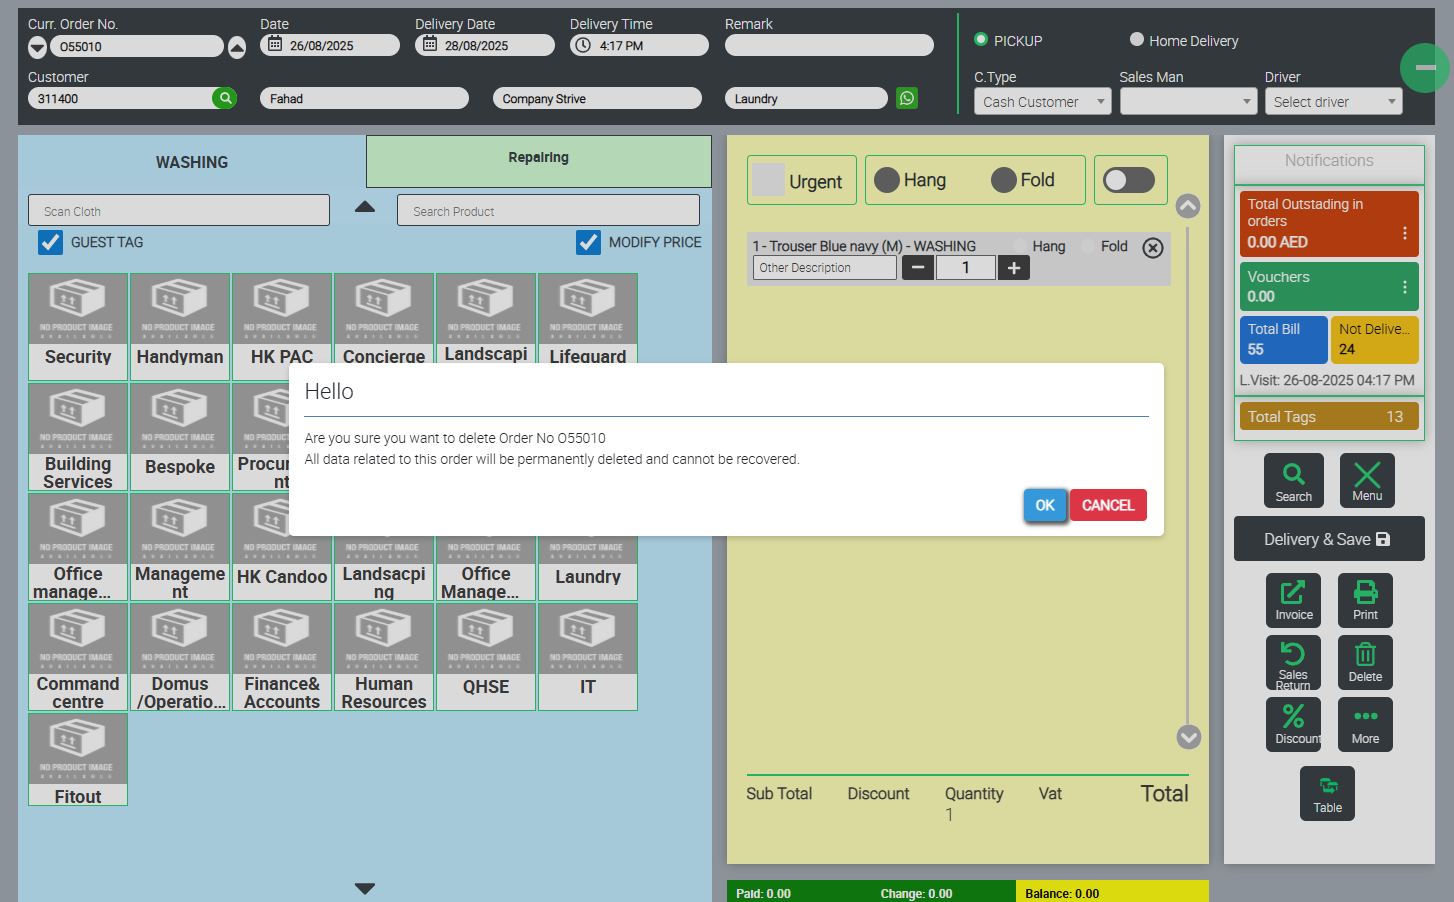Viewport: 1454px width, 902px height.
Task: Remove Trouser Blue navy item with X icon
Action: pos(1153,248)
